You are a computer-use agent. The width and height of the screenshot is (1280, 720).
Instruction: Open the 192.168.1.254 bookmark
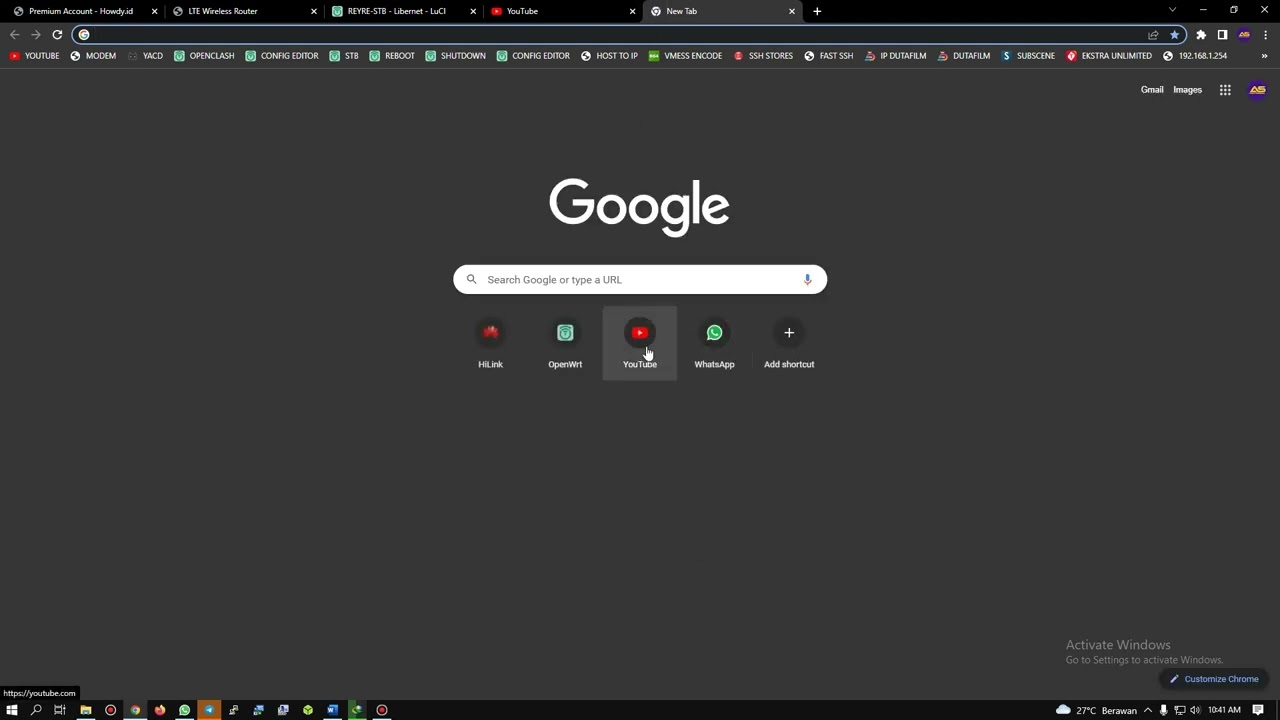coord(1195,56)
